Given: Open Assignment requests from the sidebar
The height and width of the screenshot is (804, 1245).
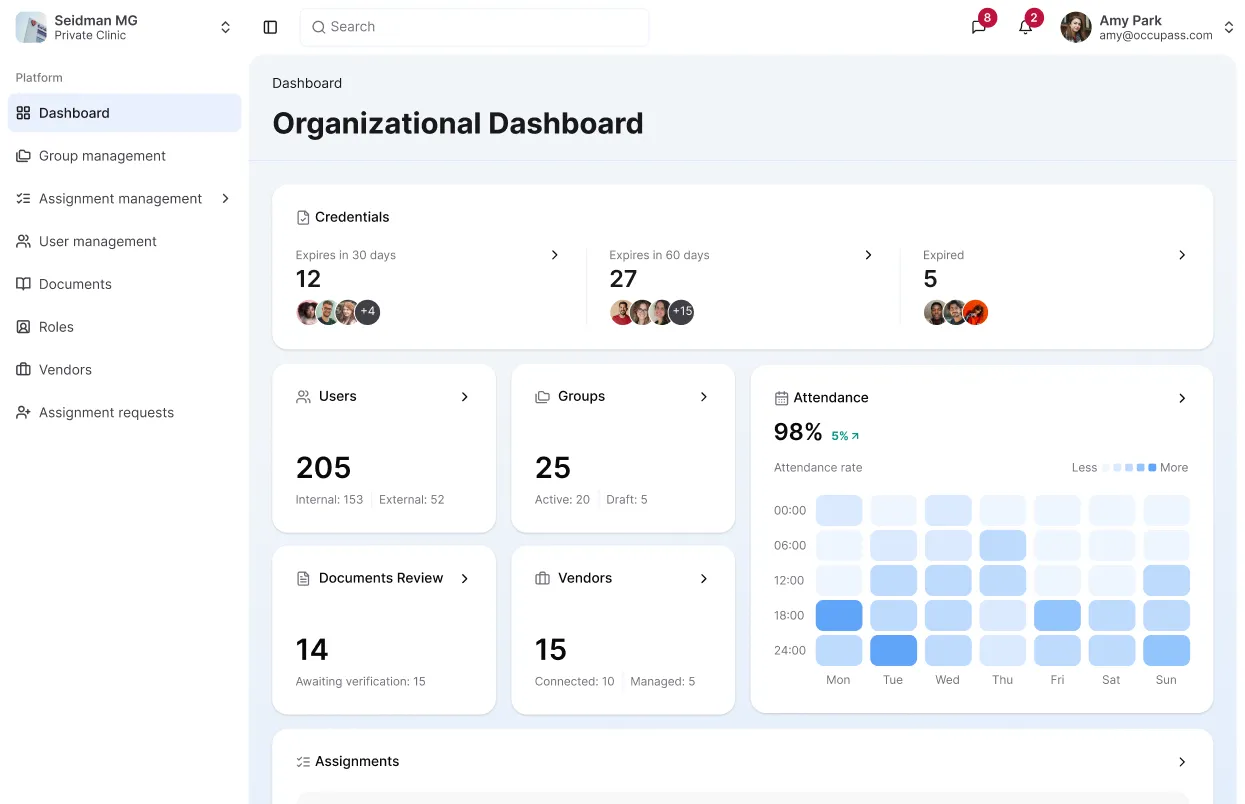Looking at the screenshot, I should 106,413.
